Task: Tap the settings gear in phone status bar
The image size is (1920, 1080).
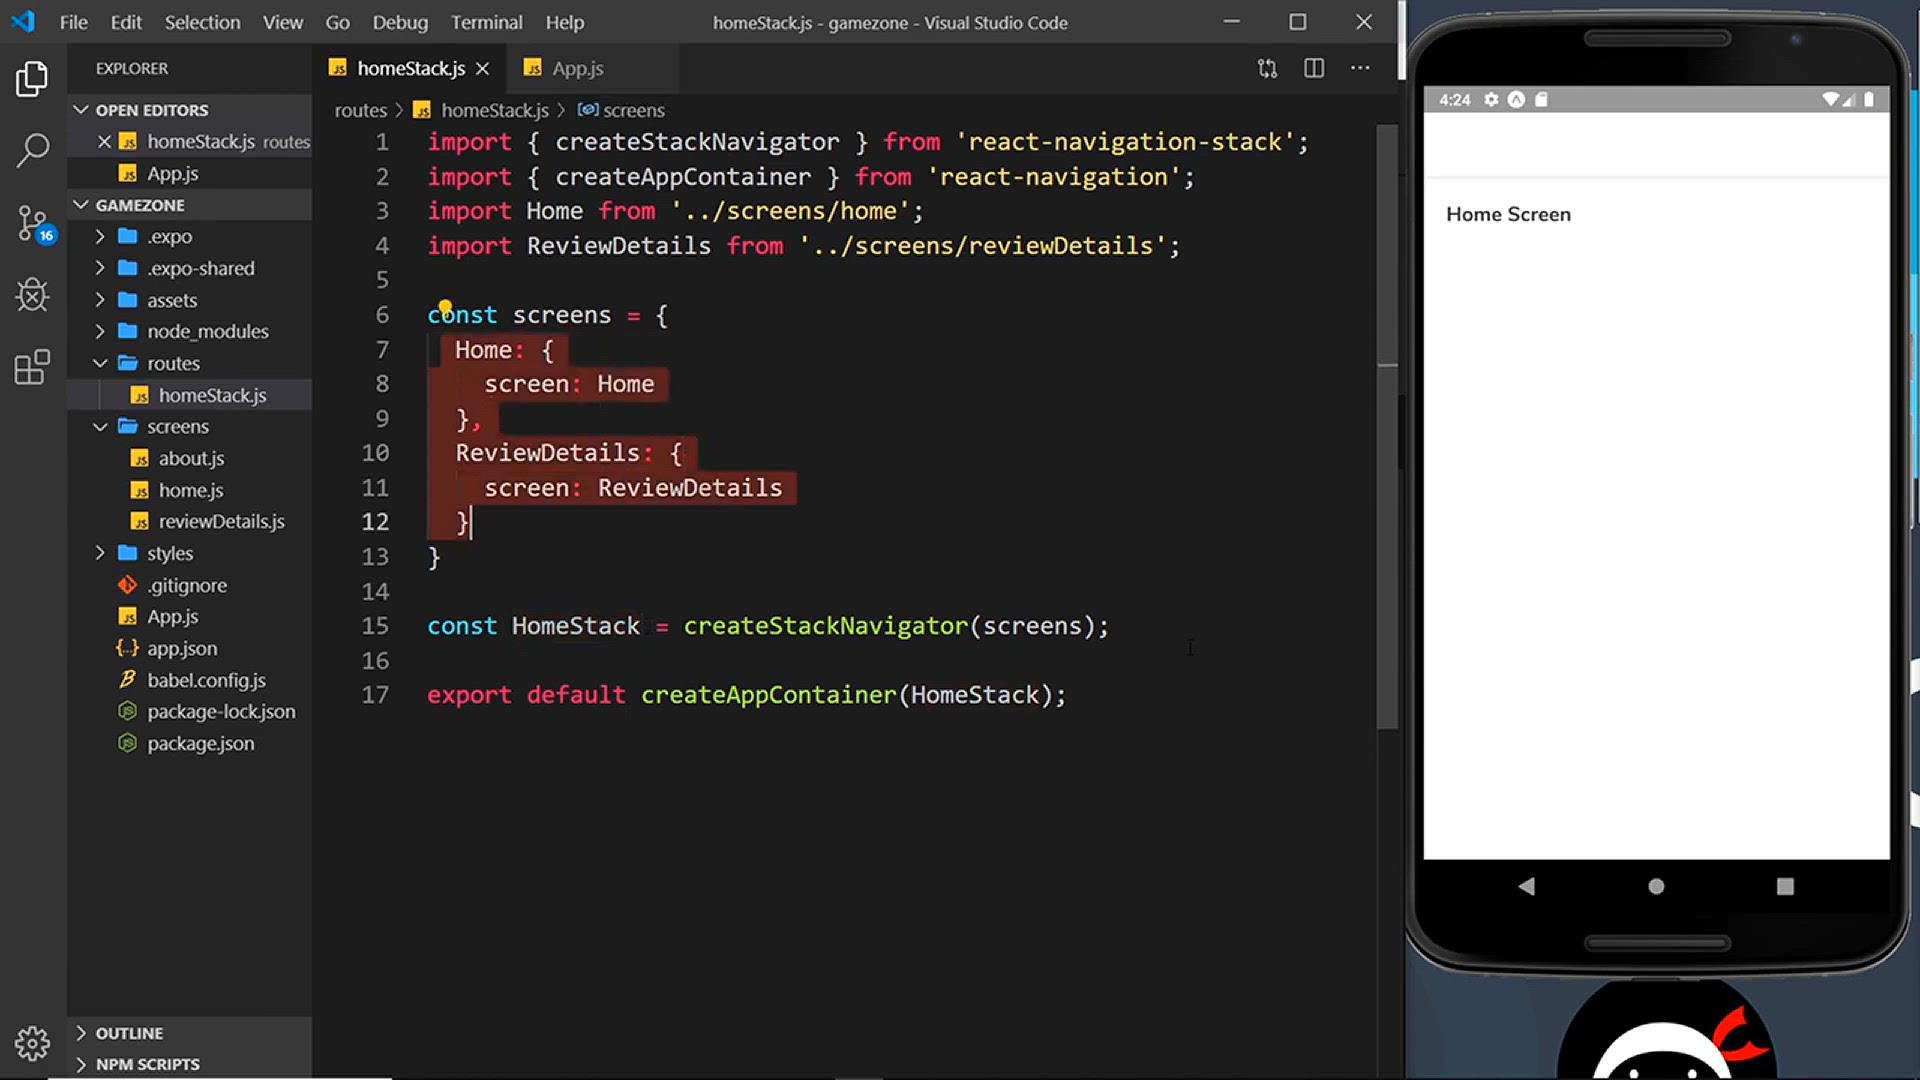Action: pos(1491,99)
